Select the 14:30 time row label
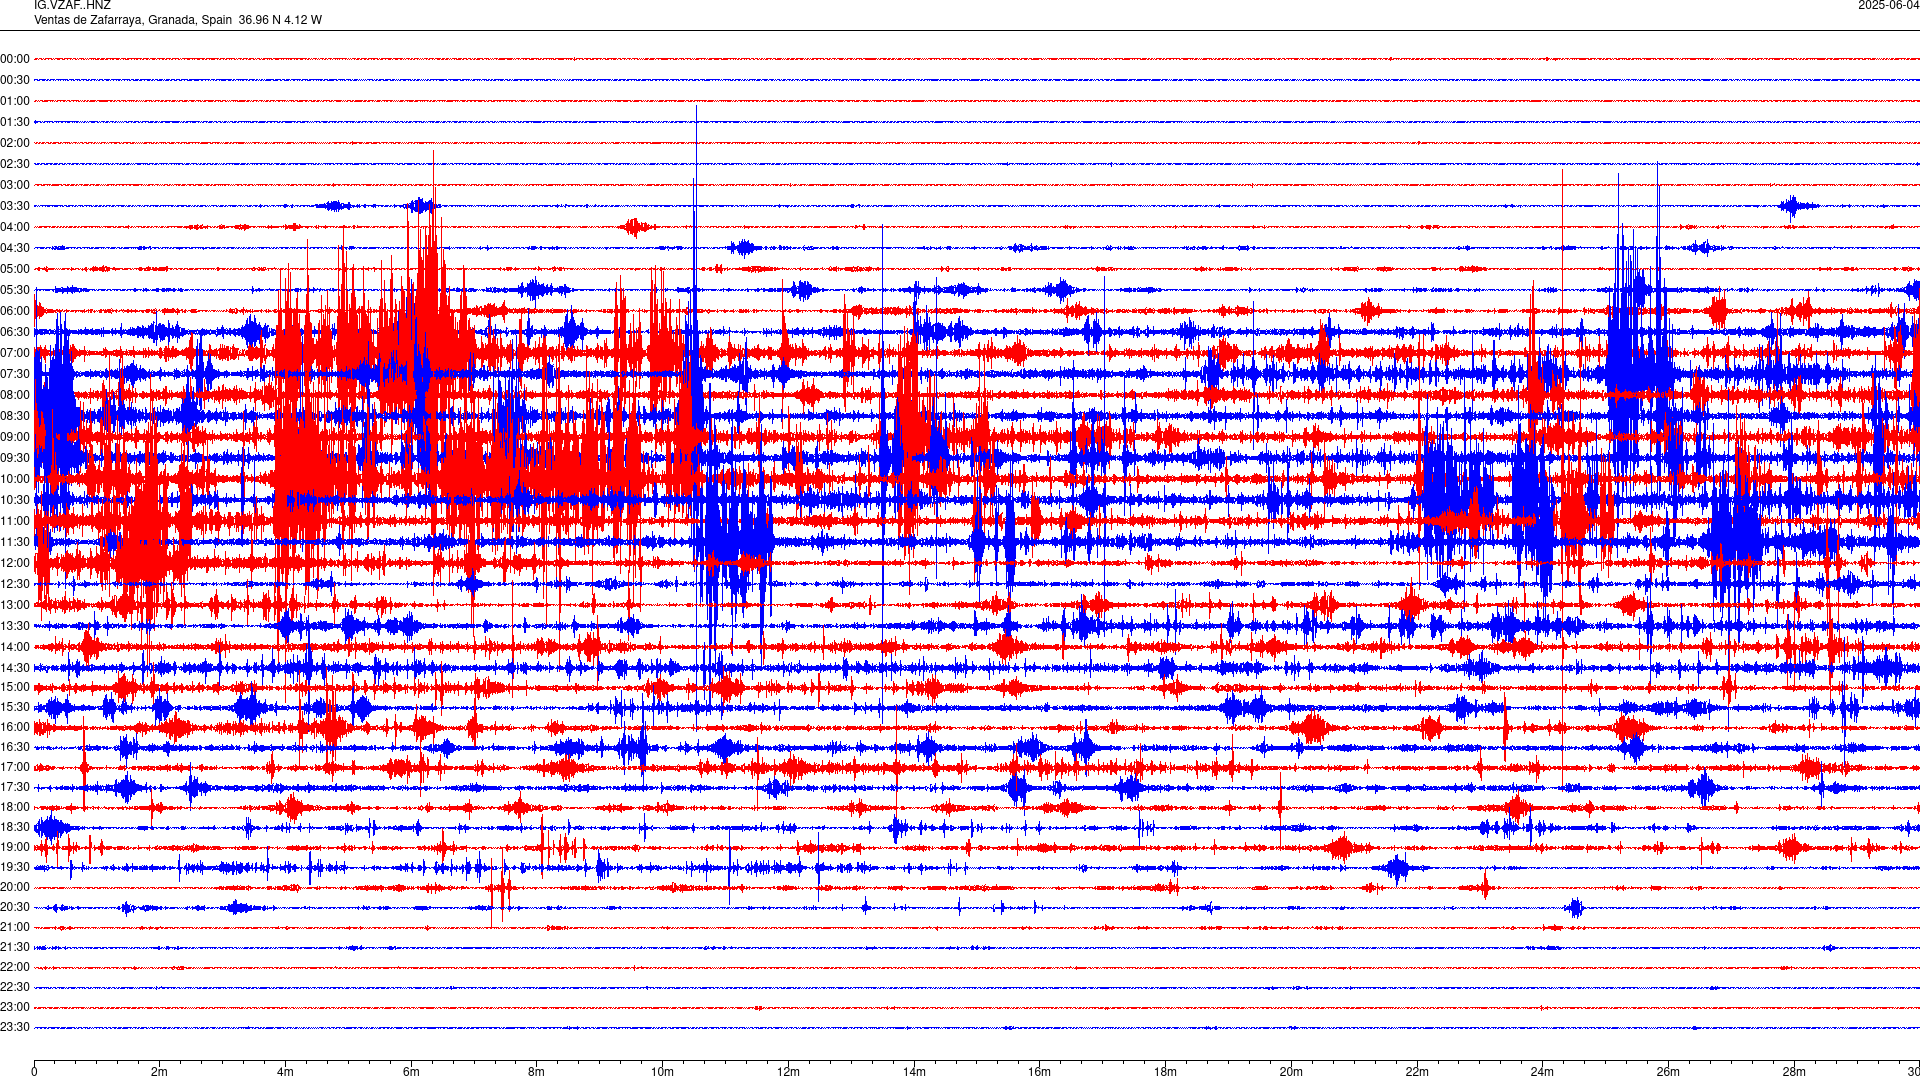 click(x=15, y=668)
